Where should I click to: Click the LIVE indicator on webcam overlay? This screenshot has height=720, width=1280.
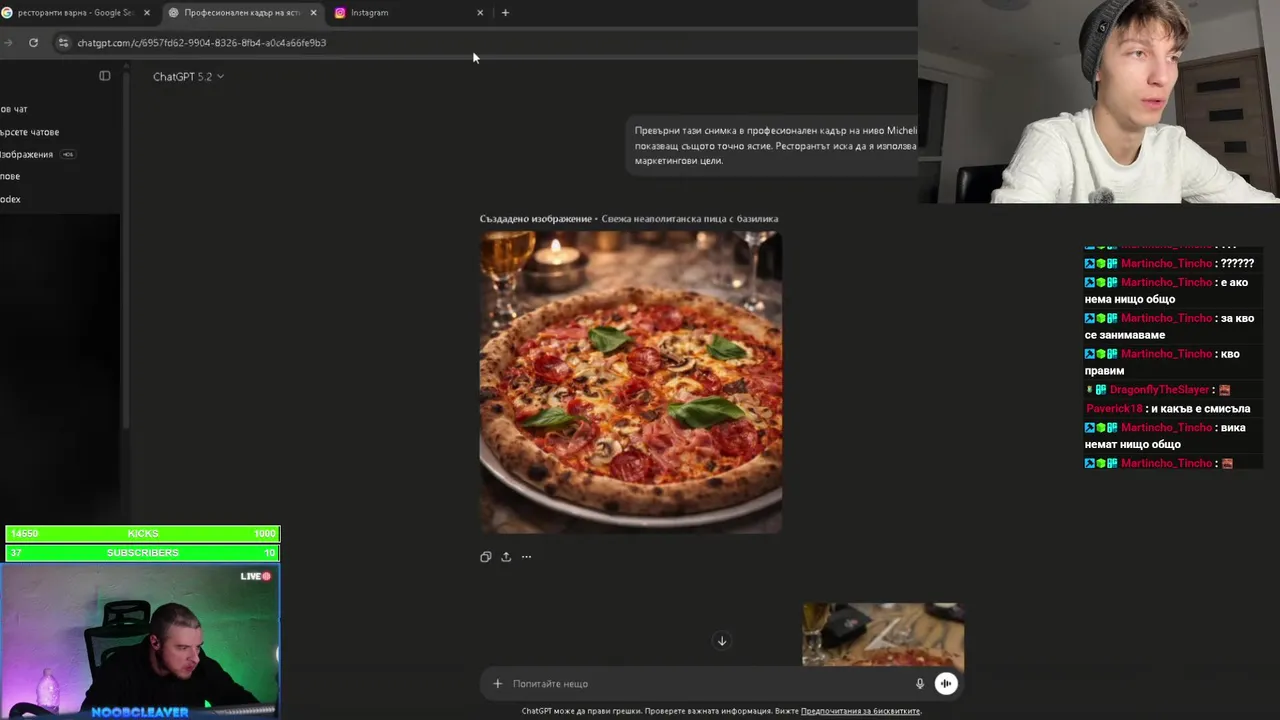click(256, 576)
